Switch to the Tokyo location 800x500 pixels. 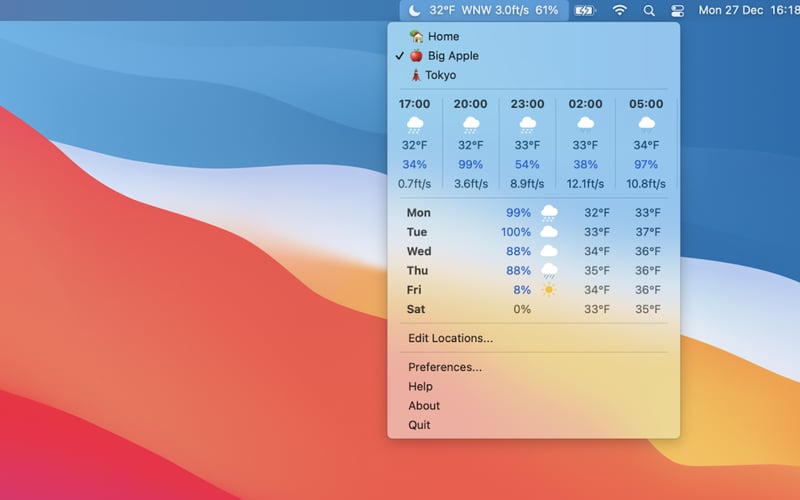(534, 75)
